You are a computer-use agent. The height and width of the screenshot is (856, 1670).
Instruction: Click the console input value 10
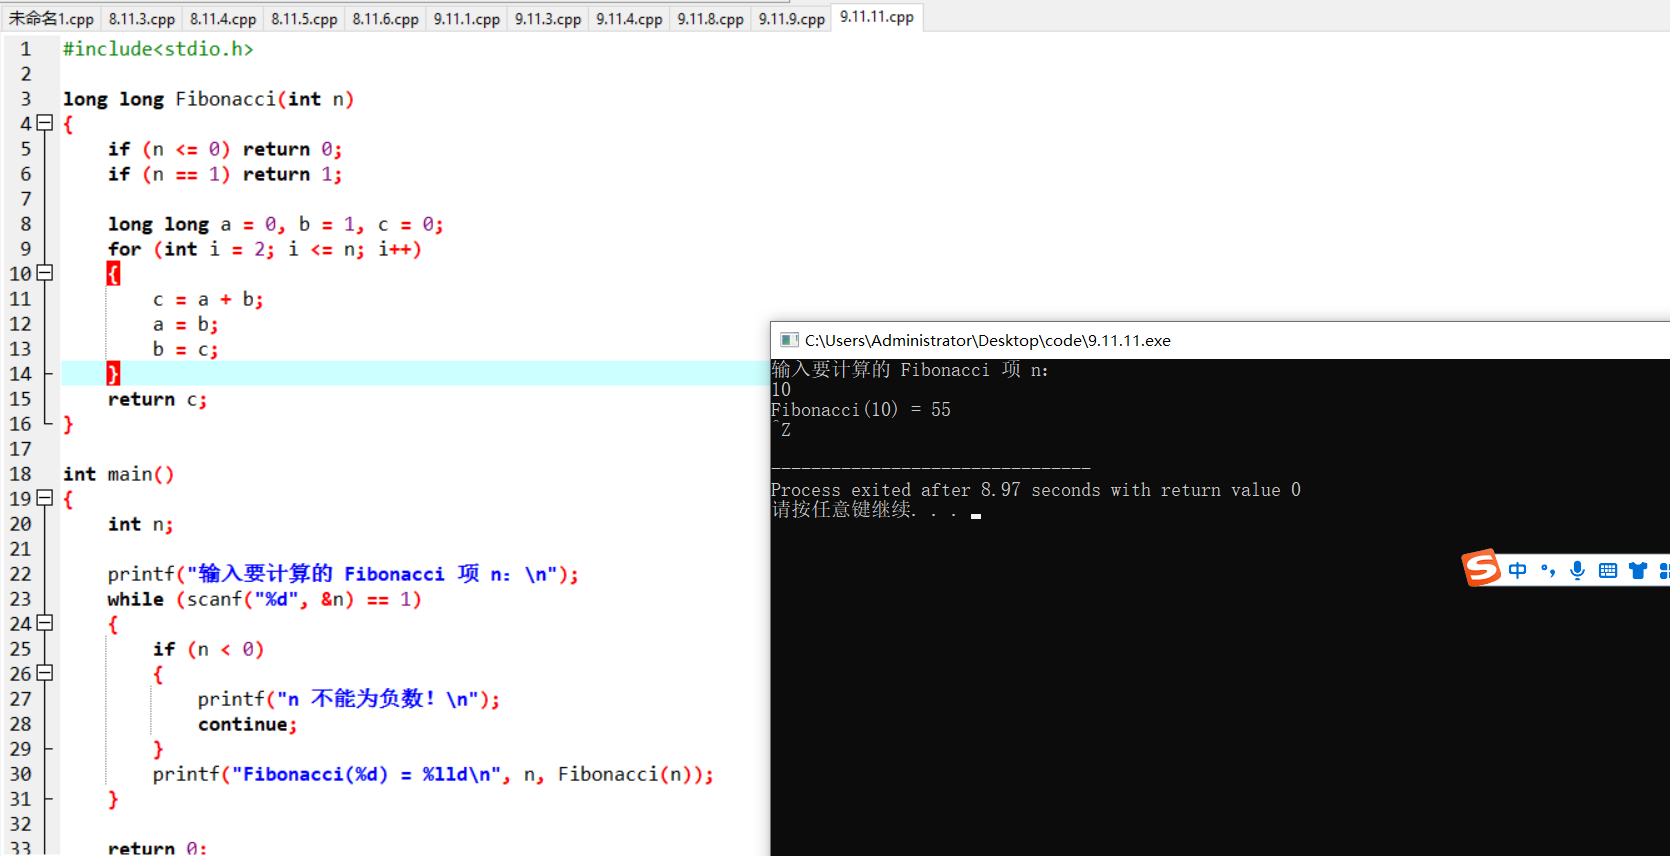(781, 390)
